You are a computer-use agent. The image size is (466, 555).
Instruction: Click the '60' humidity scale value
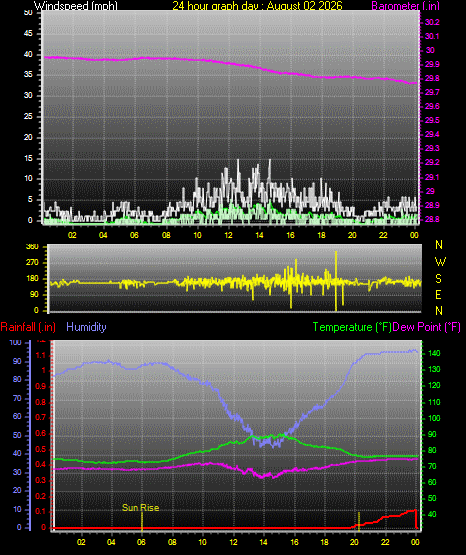17,417
